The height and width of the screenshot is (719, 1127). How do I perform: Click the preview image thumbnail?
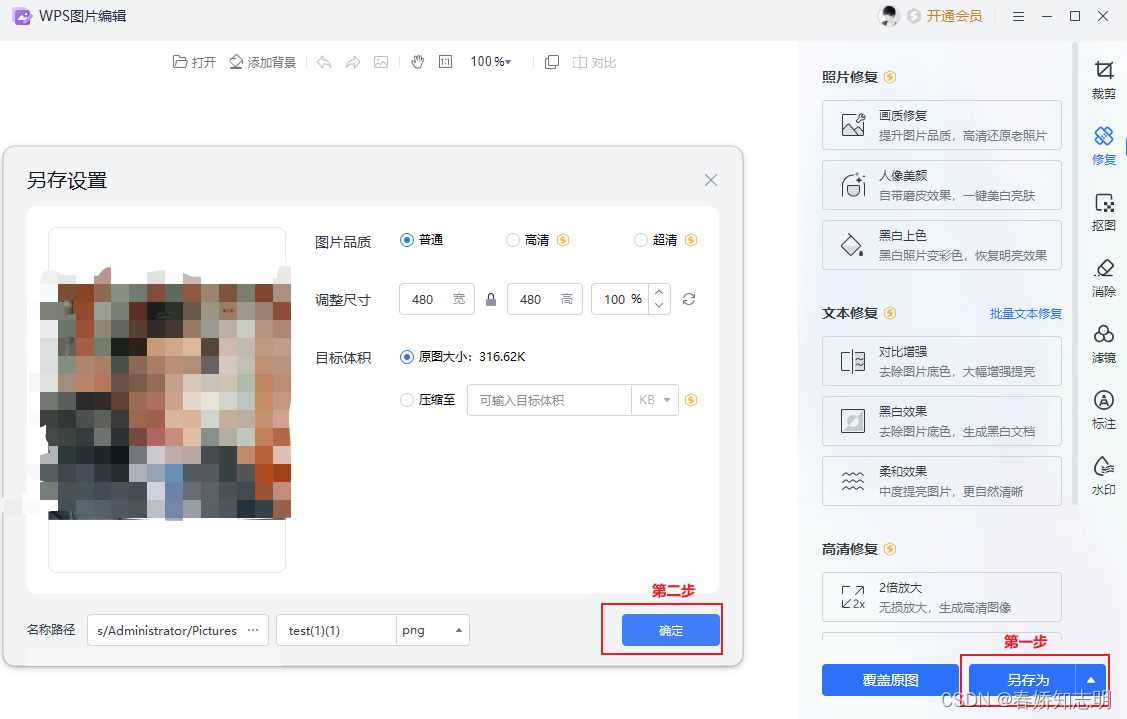click(167, 400)
